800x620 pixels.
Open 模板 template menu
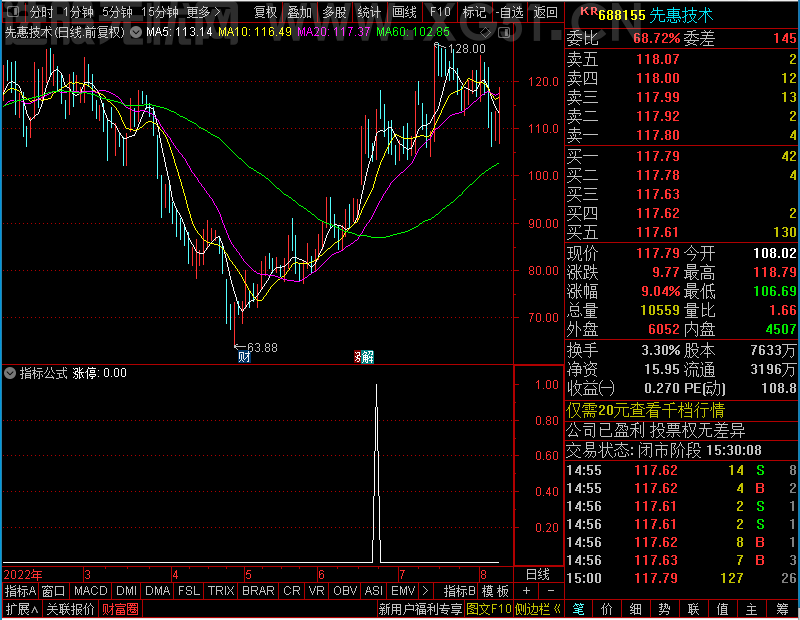495,591
